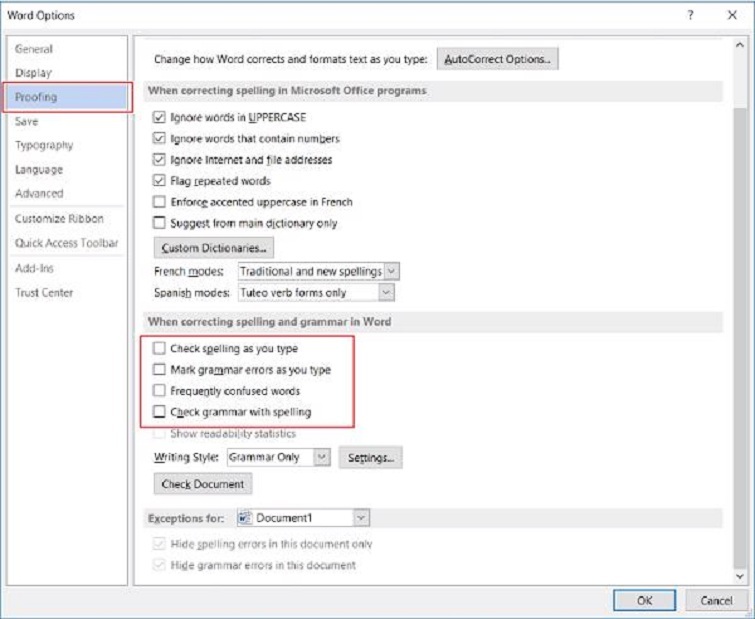755x619 pixels.
Task: Click the Help question mark icon
Action: click(690, 16)
